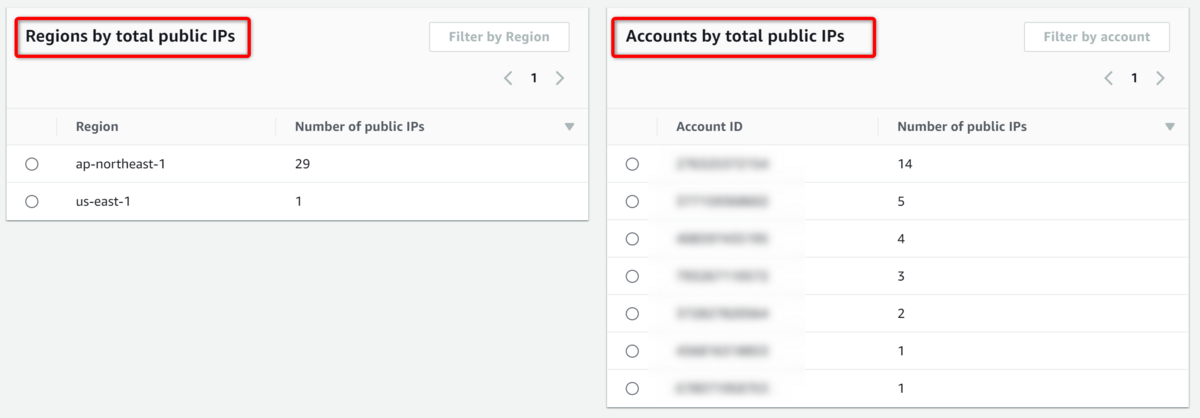Choose the account with 3 public IPs

click(x=632, y=276)
